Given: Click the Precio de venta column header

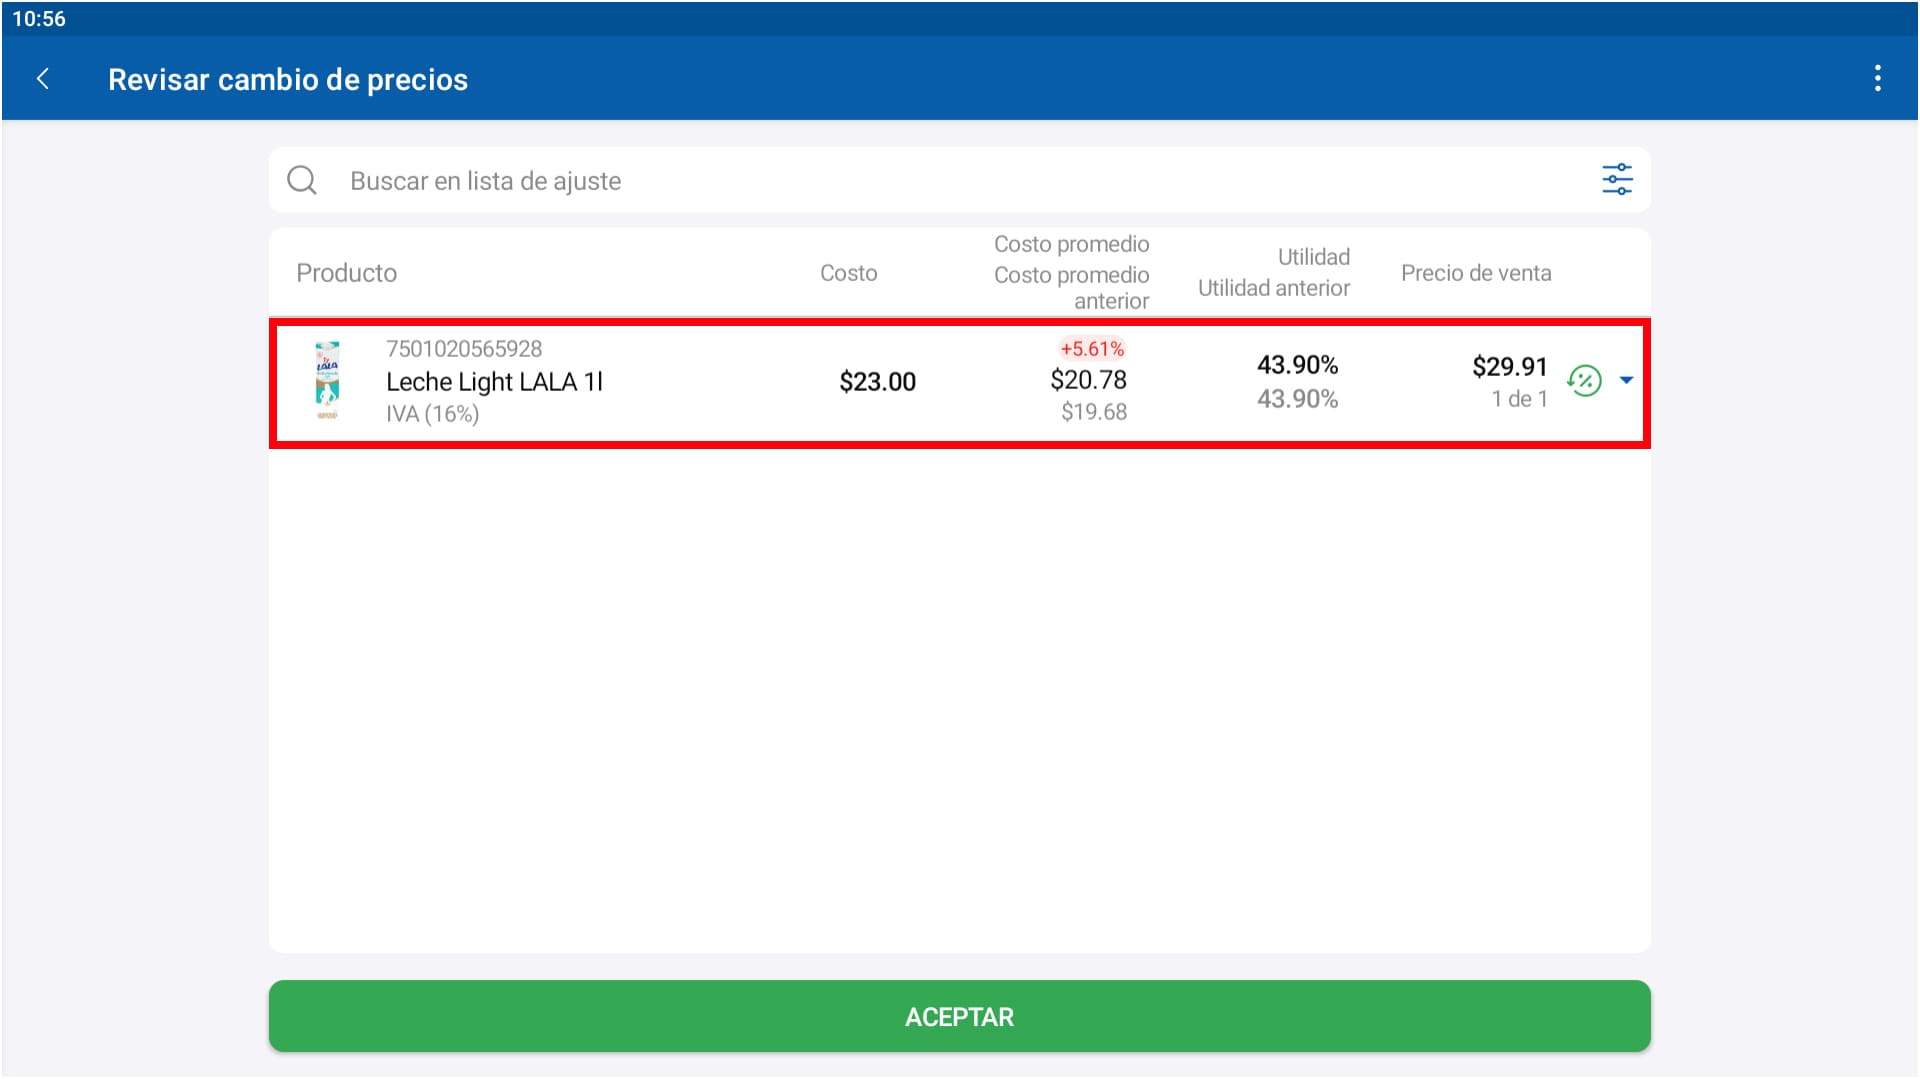Looking at the screenshot, I should coord(1475,273).
